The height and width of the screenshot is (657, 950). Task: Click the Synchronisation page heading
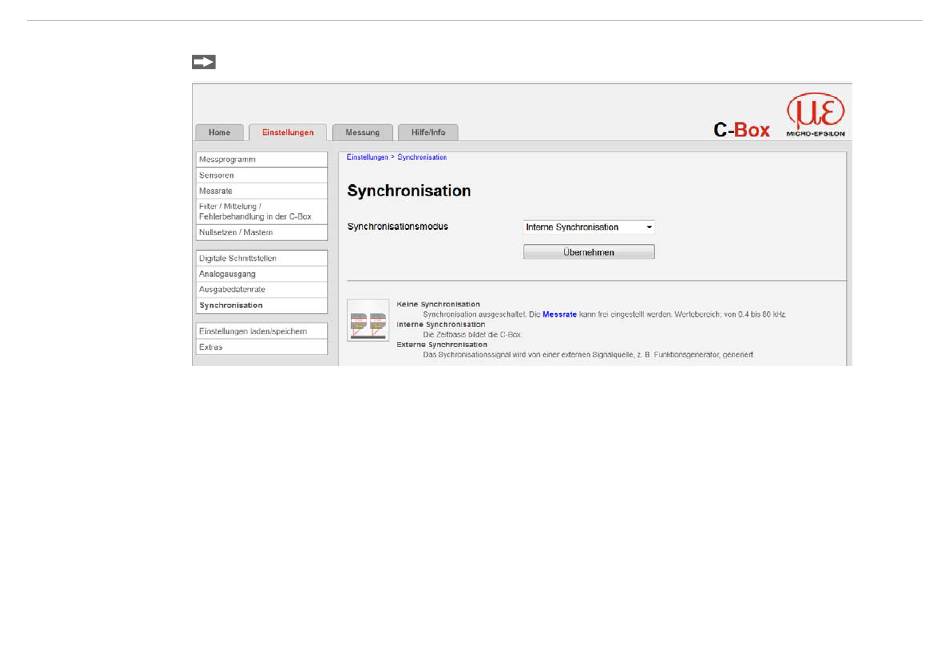point(409,191)
